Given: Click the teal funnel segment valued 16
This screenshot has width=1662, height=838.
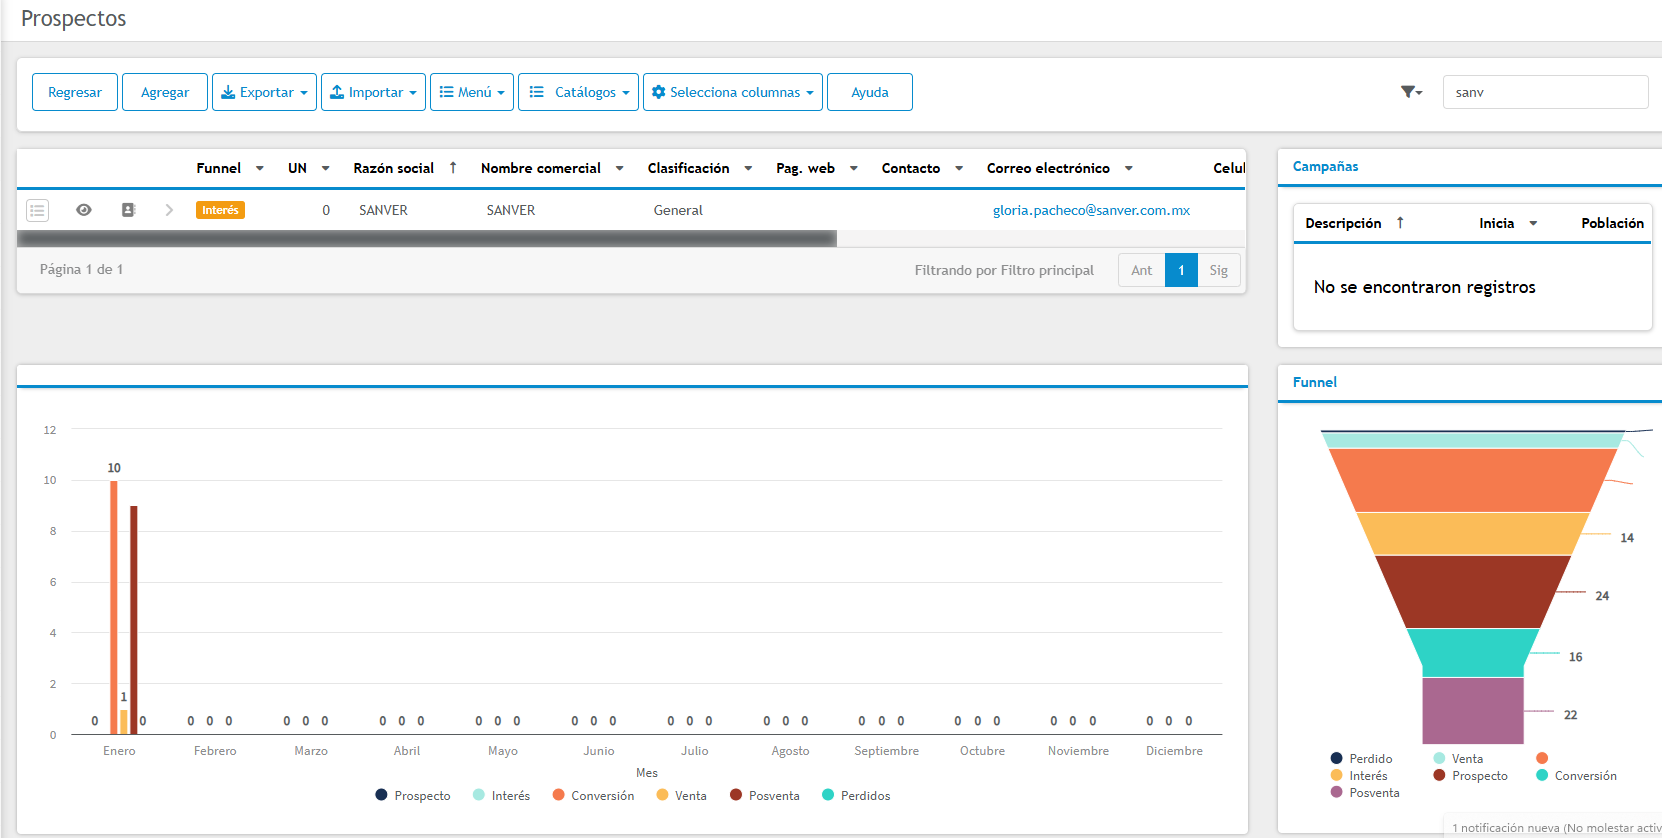Looking at the screenshot, I should coord(1472,652).
